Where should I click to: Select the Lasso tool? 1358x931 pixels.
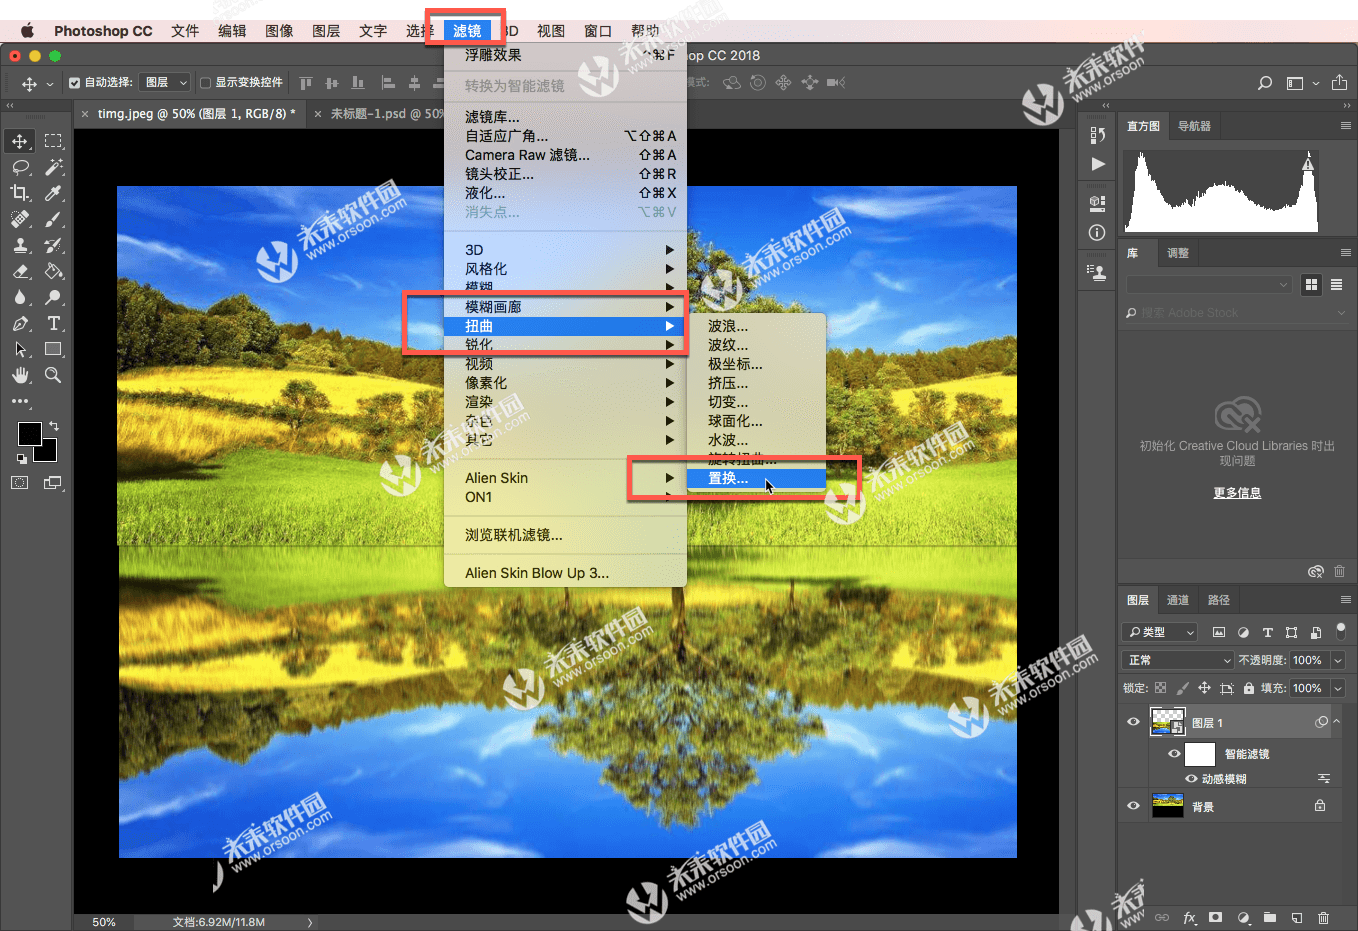pyautogui.click(x=20, y=167)
